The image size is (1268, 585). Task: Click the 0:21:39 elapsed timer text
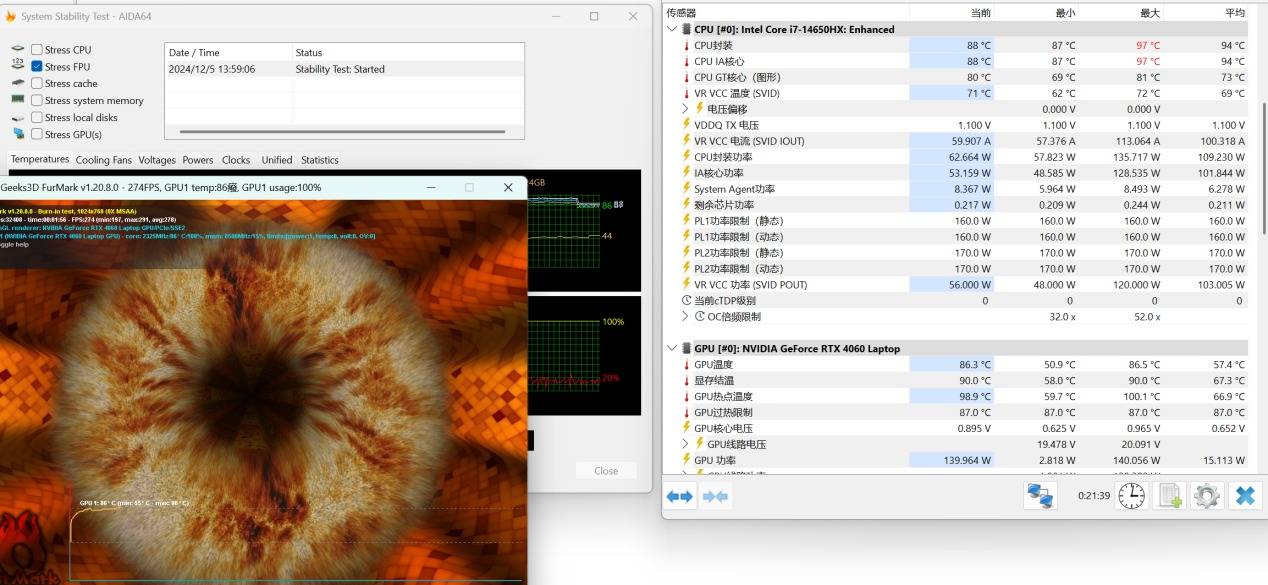coord(1094,496)
